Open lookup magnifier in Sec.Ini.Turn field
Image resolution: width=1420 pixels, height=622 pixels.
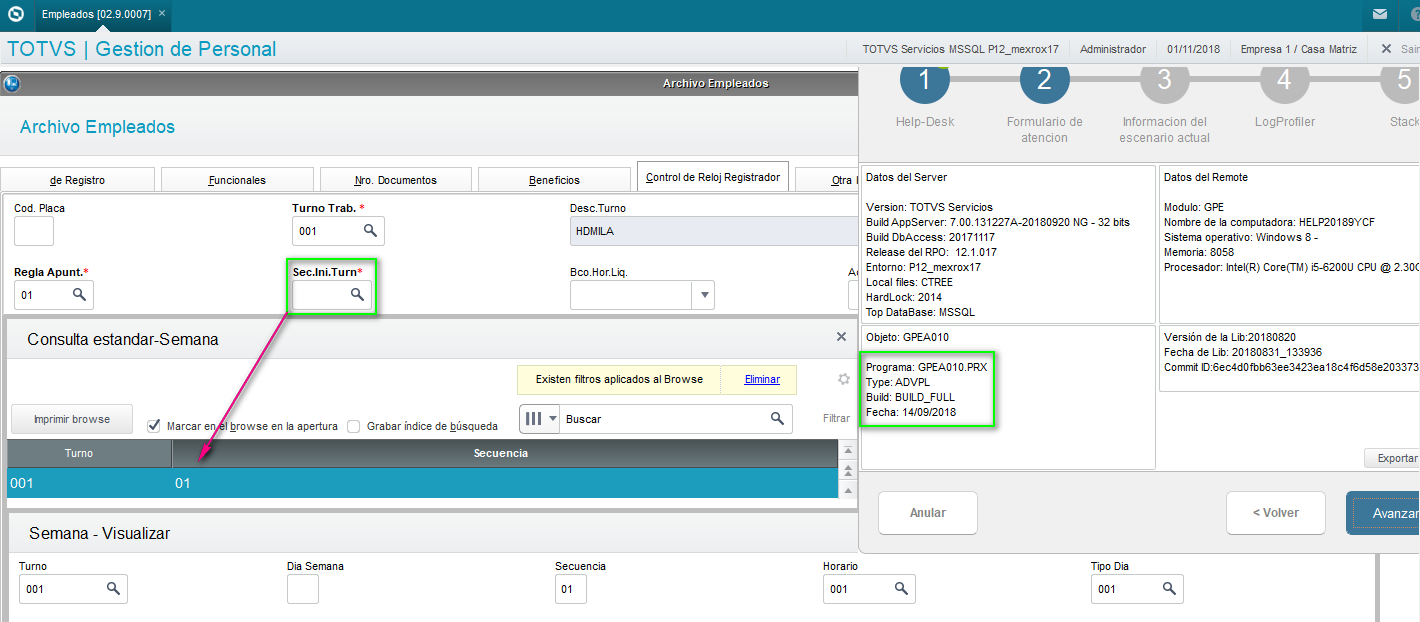(356, 295)
